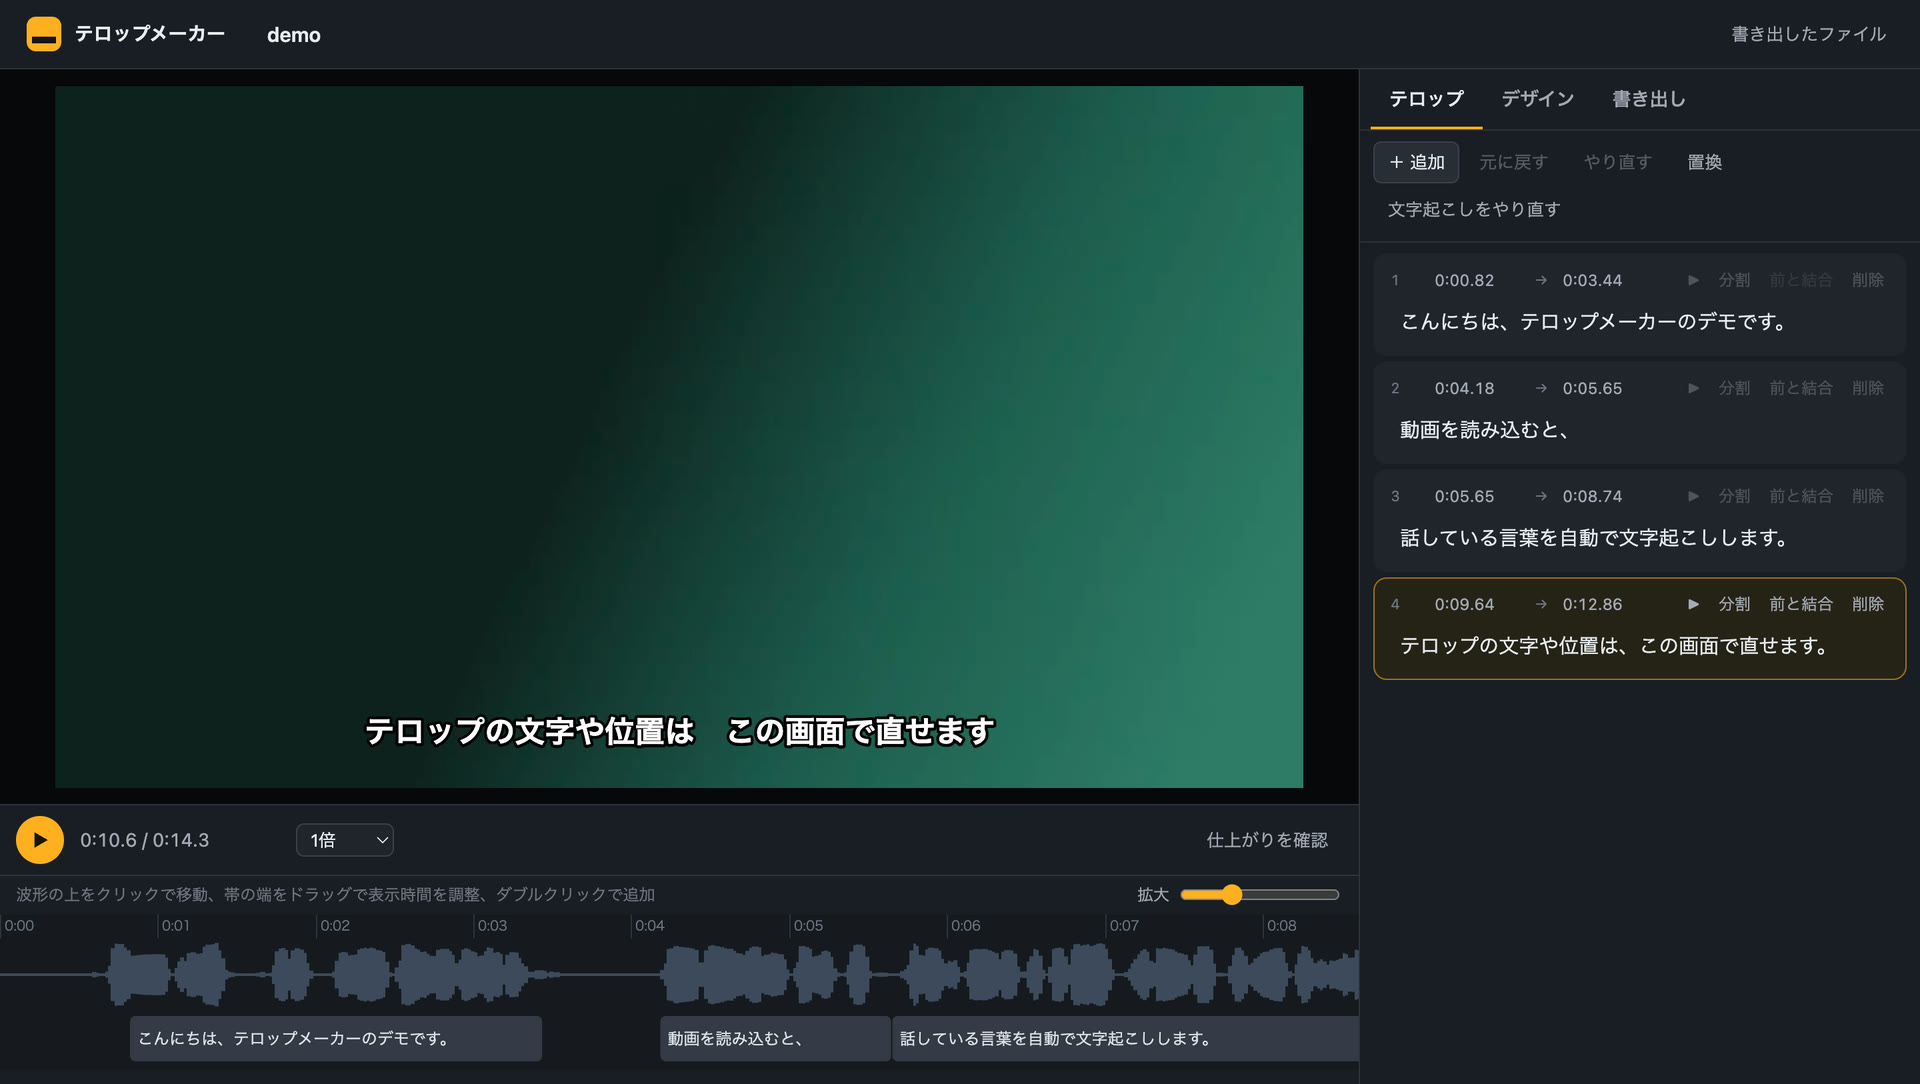
Task: Click the arrow between caption 1 times
Action: pos(1540,280)
